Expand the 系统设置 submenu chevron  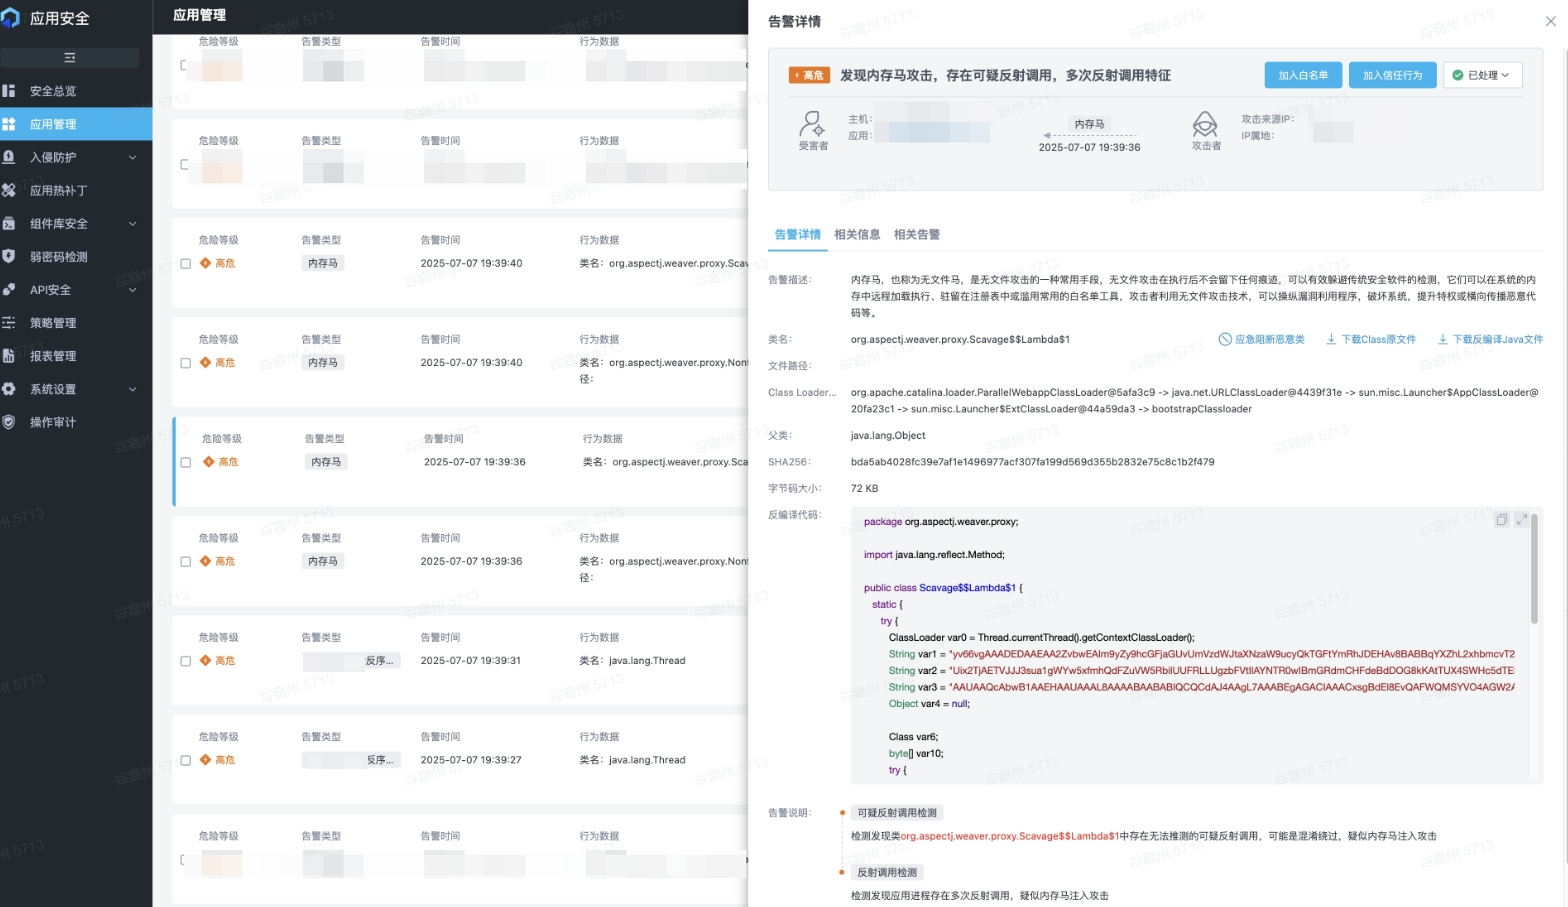[132, 388]
